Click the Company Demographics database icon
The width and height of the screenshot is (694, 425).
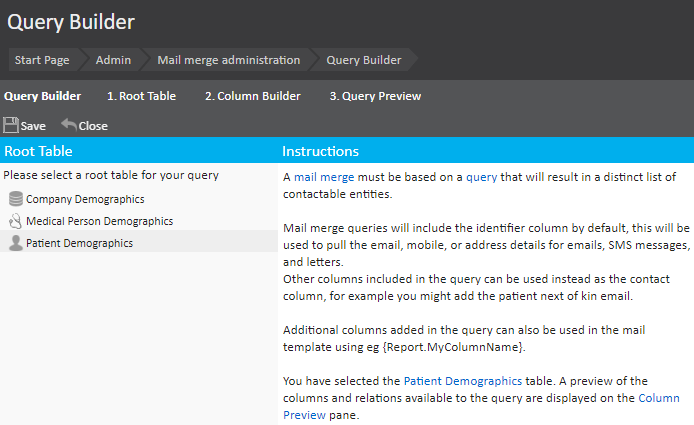click(x=15, y=199)
